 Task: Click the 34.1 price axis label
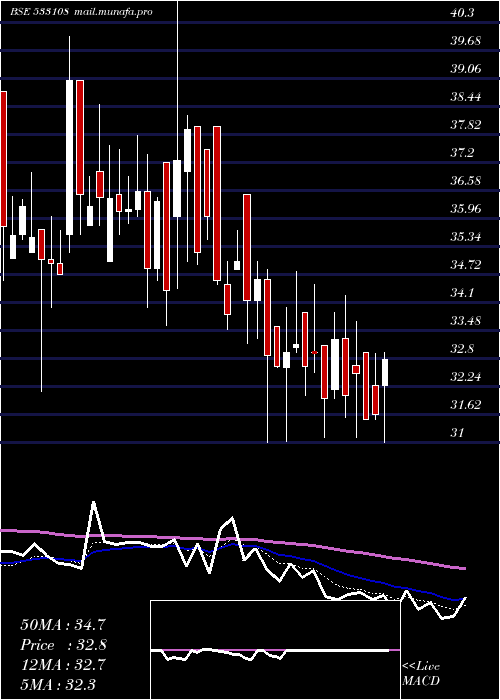[462, 293]
